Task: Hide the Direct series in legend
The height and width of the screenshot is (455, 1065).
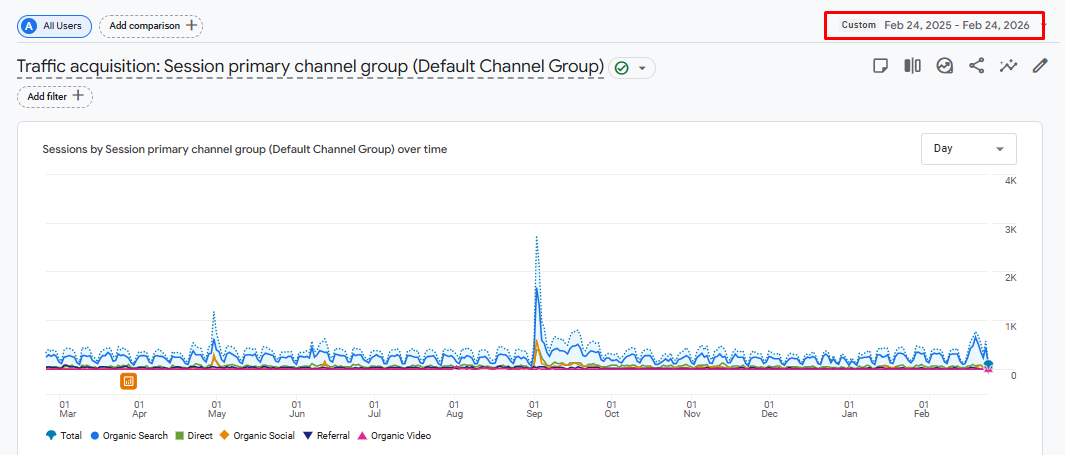Action: [x=194, y=436]
